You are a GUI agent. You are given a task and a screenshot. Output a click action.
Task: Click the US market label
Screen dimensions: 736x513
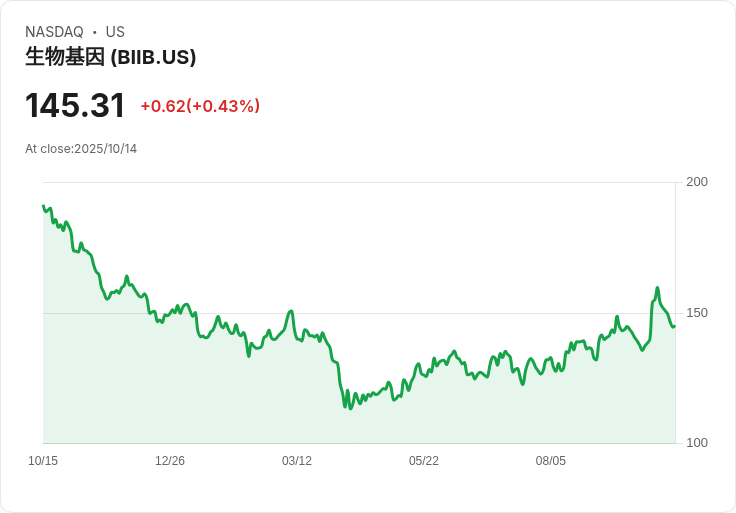115,32
